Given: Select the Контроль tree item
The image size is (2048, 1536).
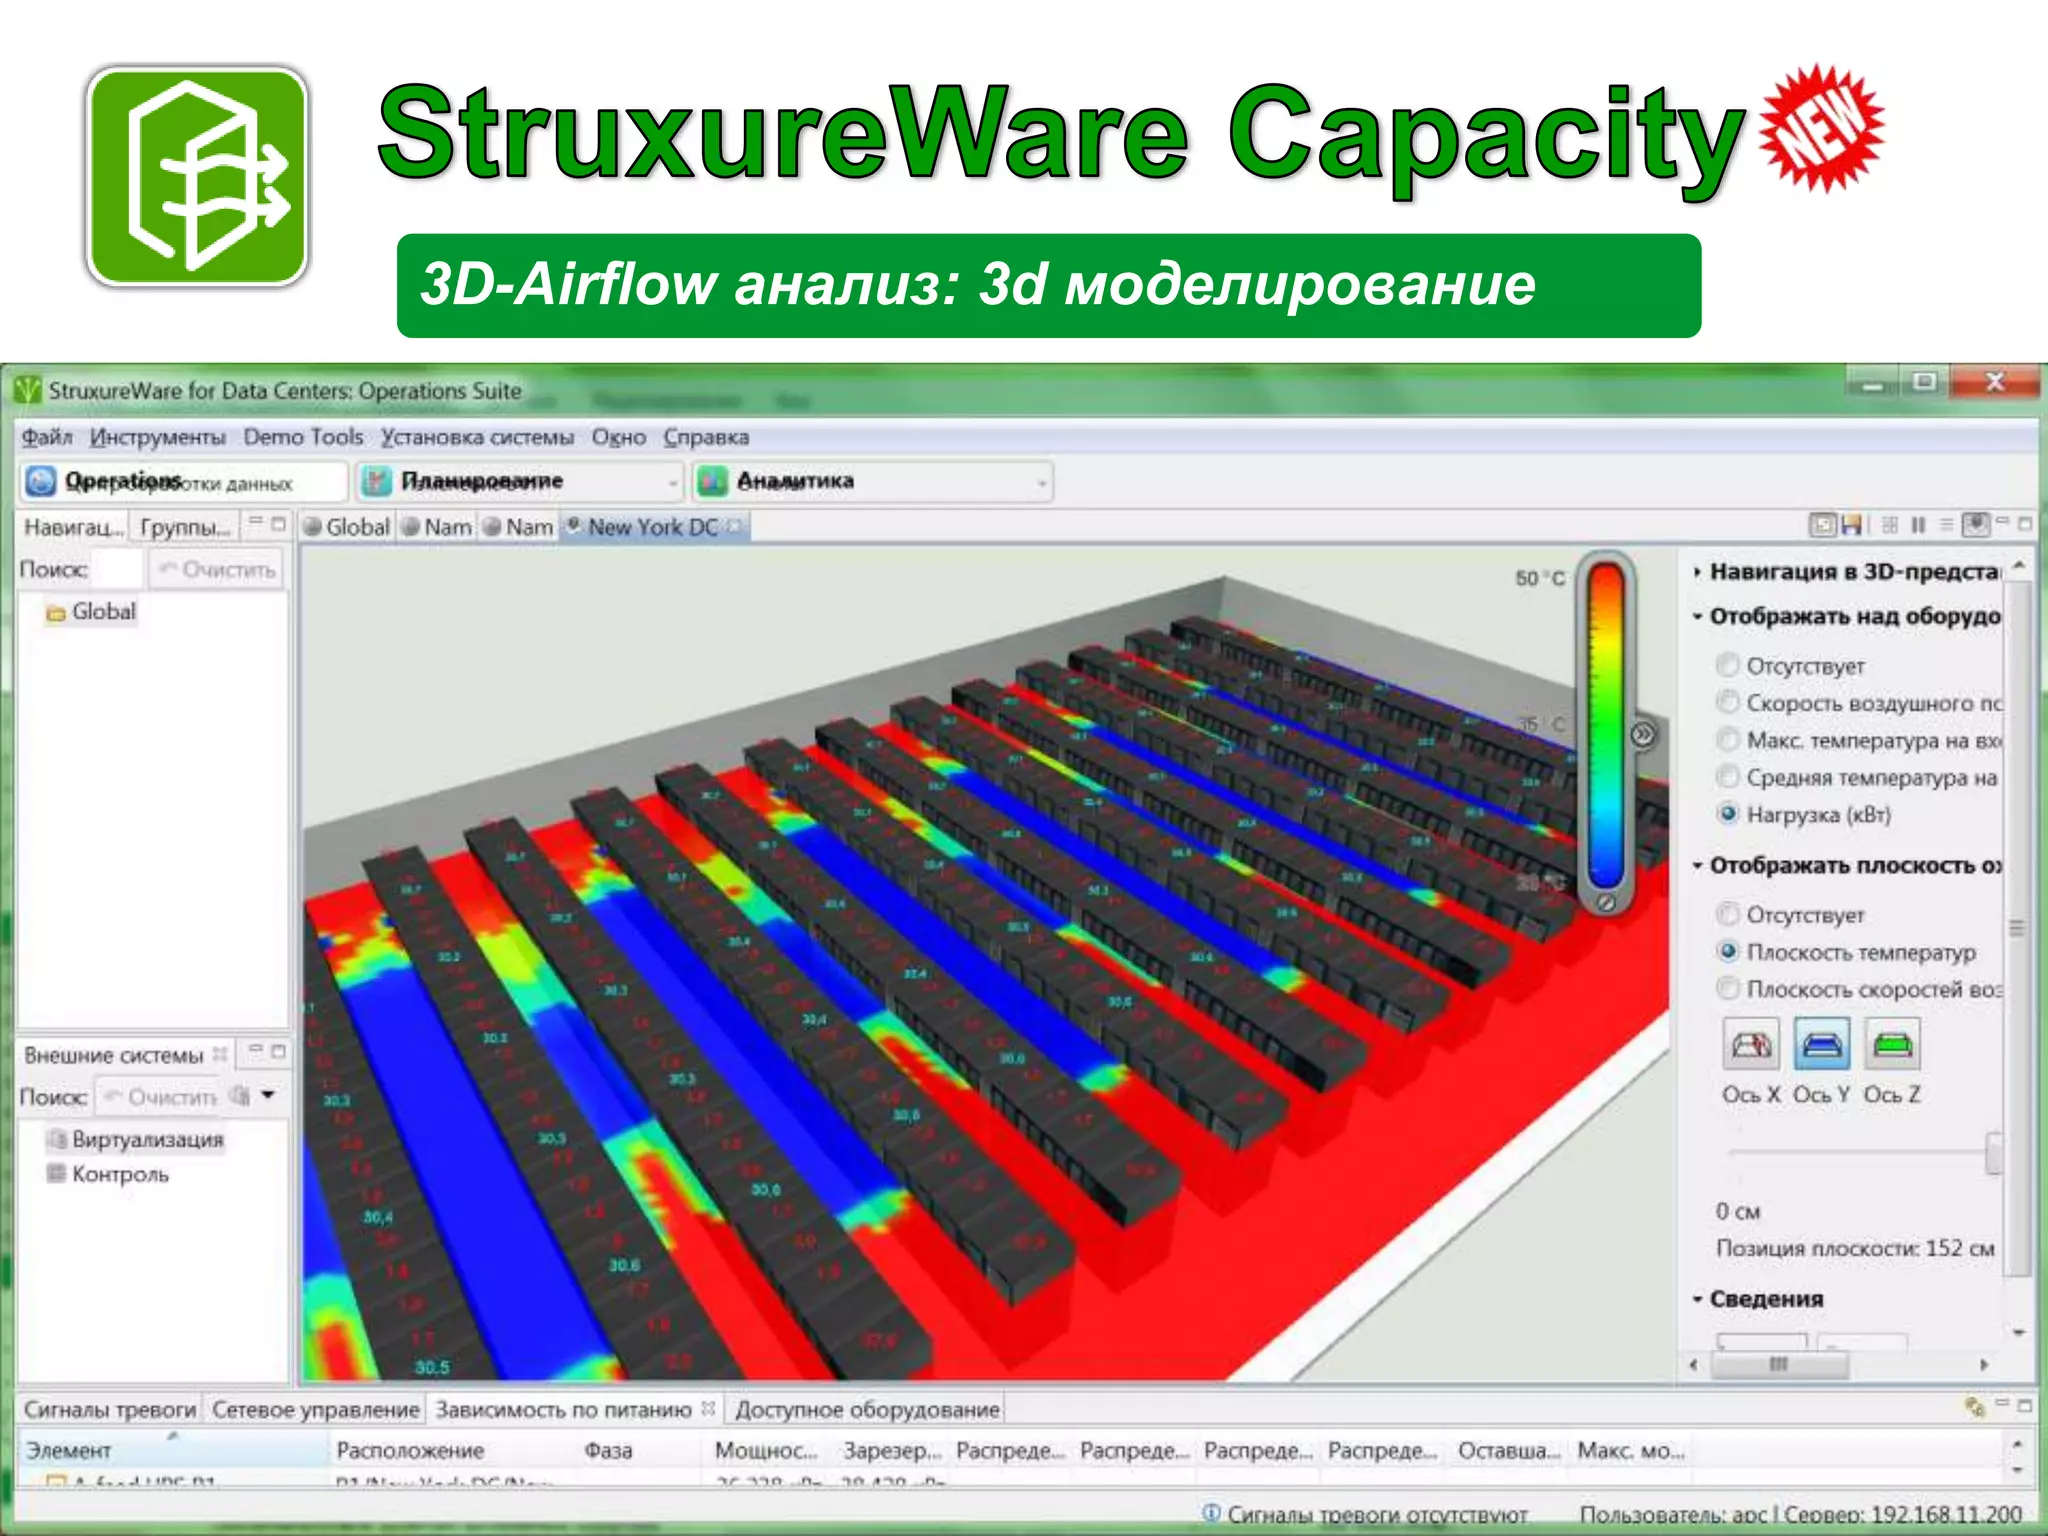Looking at the screenshot, I should point(108,1174).
